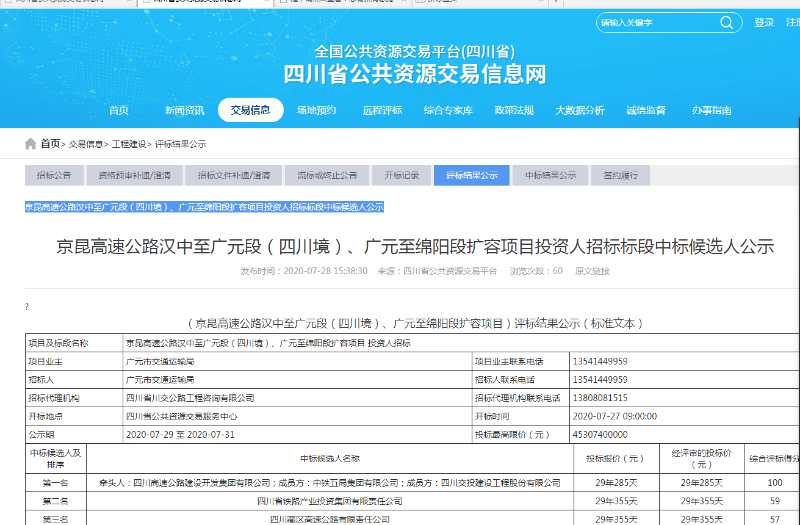Open the 大数据分析 navigation item

(x=580, y=110)
